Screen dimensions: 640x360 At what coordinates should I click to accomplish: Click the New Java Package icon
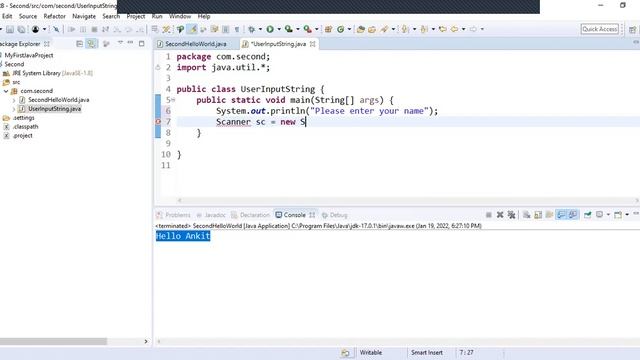pyautogui.click(x=328, y=29)
